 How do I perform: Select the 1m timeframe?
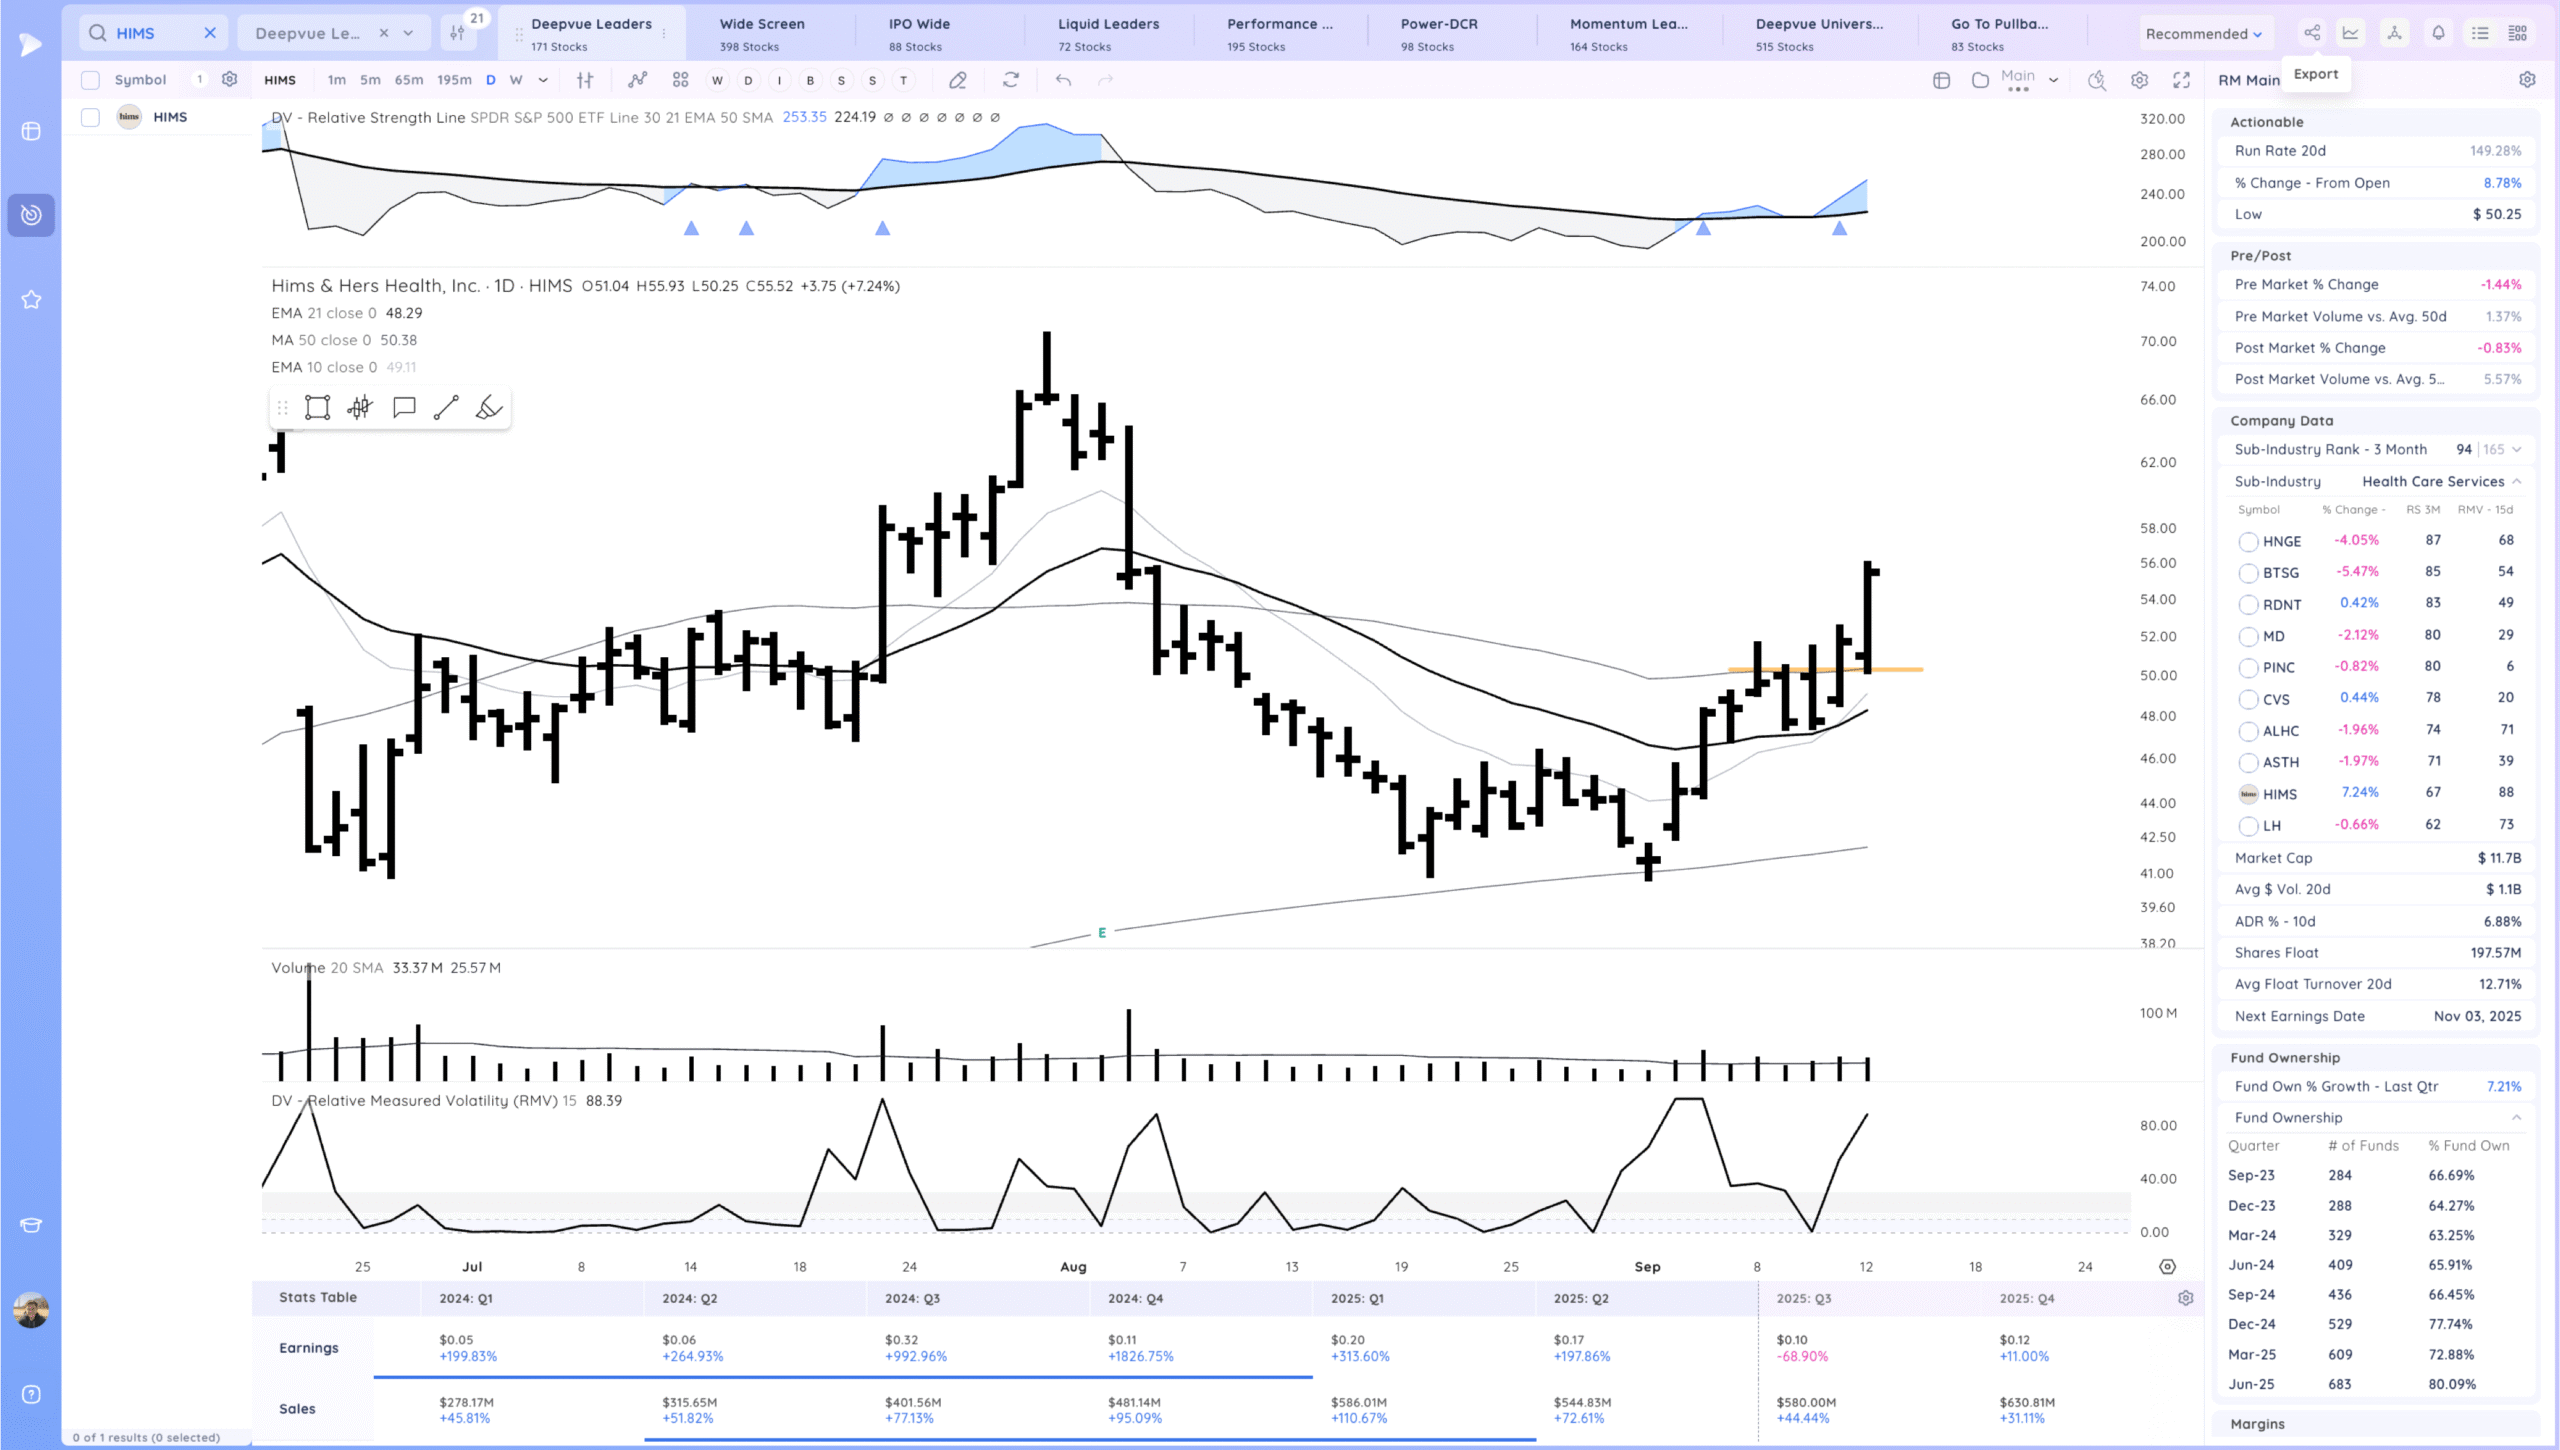point(336,80)
